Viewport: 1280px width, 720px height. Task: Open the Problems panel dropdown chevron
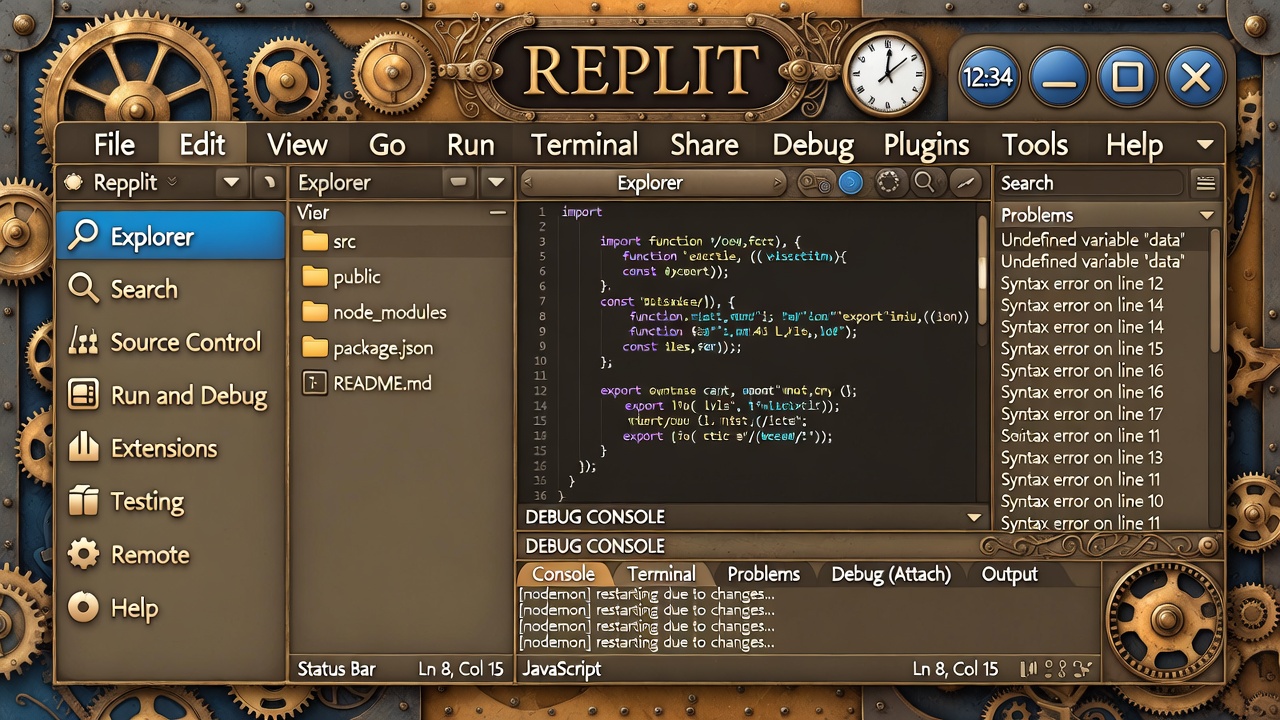click(1207, 214)
